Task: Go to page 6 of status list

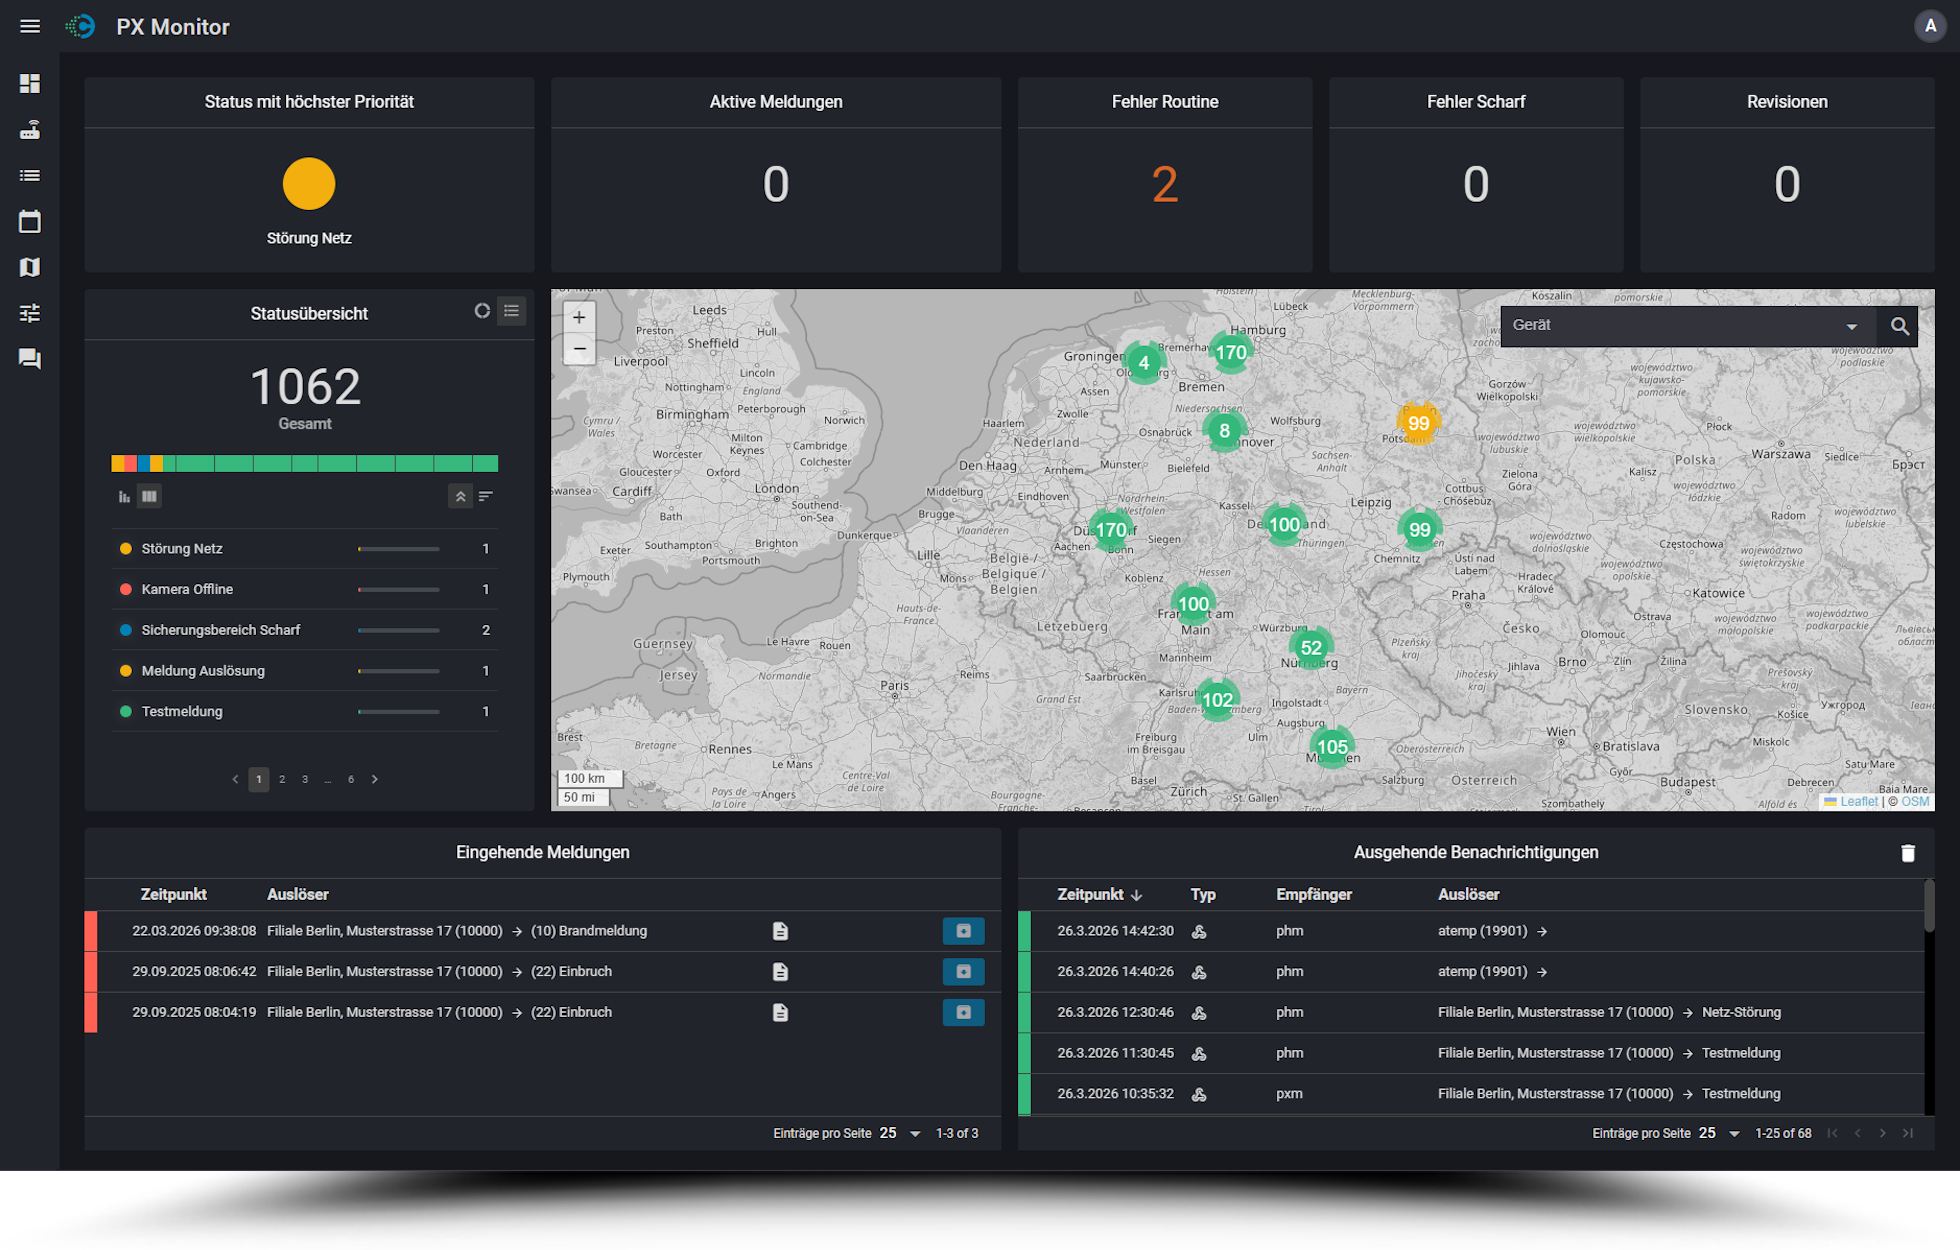Action: coord(351,779)
